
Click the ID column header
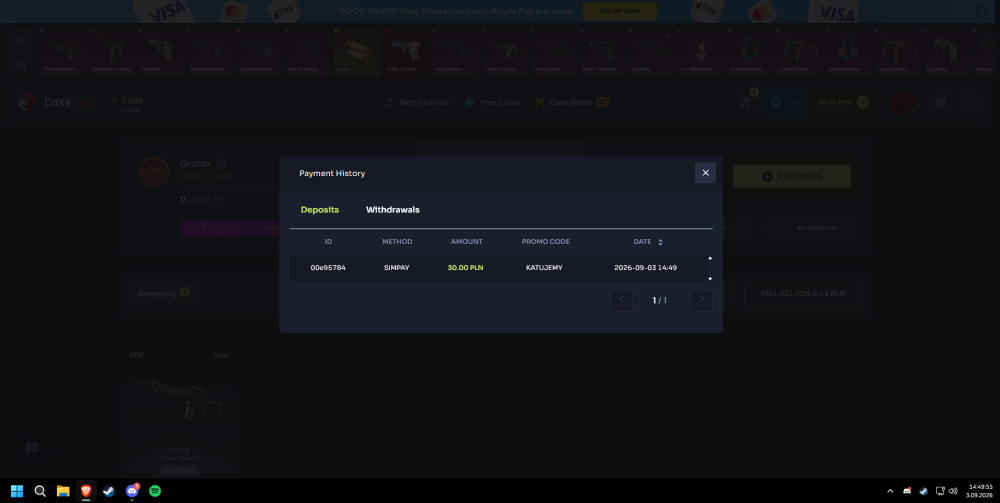point(328,242)
